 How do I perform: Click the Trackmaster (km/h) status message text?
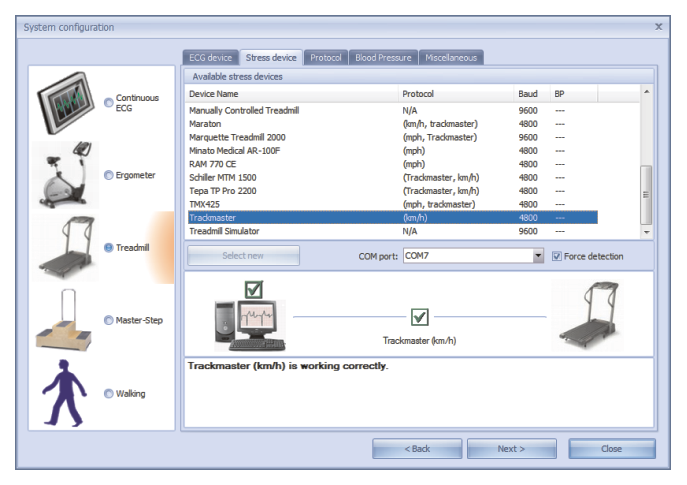pos(288,366)
